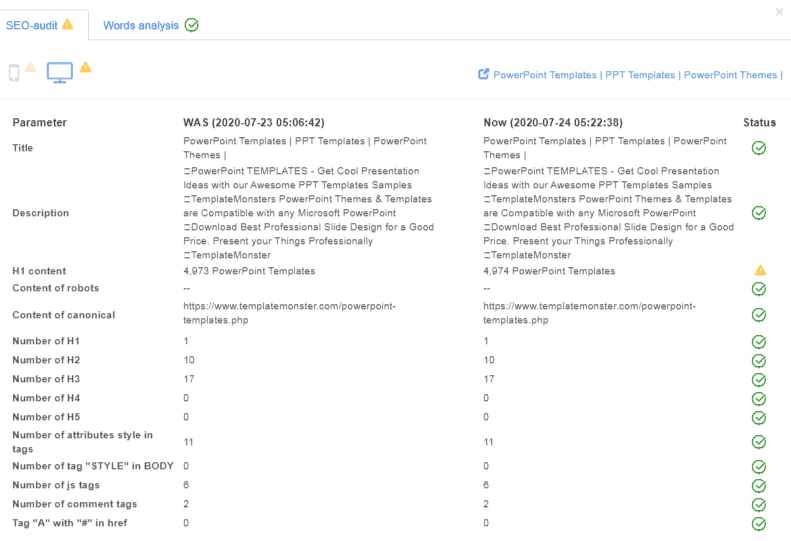Click the Number of tag "STYLE" in BODY label

93,466
